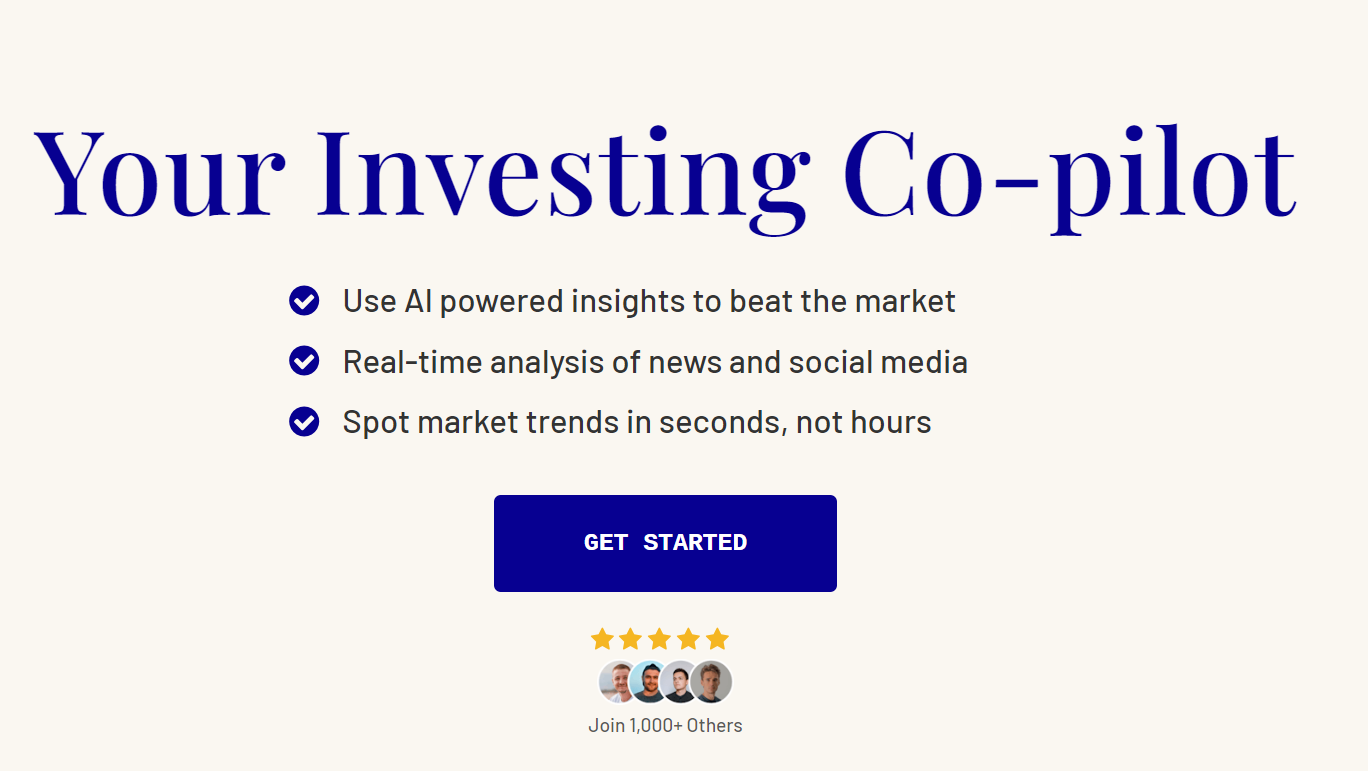Select the third avatar wearing a black shirt
Screen dimensions: 1368x771
pos(679,682)
